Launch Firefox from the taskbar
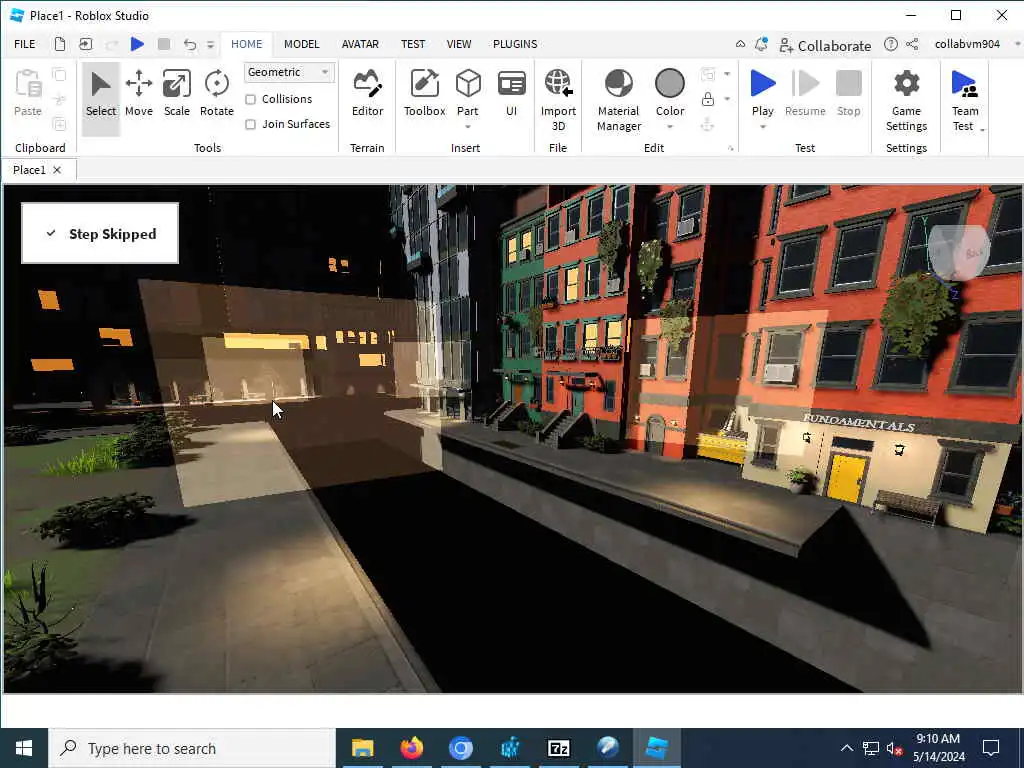 pos(411,748)
